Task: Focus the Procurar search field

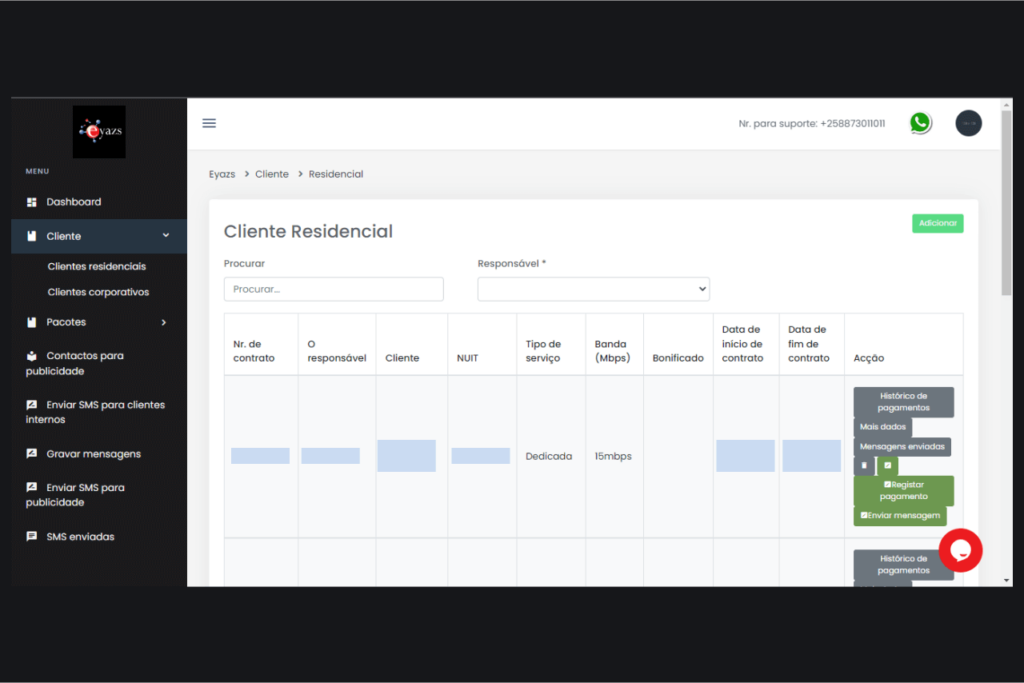Action: [x=334, y=289]
